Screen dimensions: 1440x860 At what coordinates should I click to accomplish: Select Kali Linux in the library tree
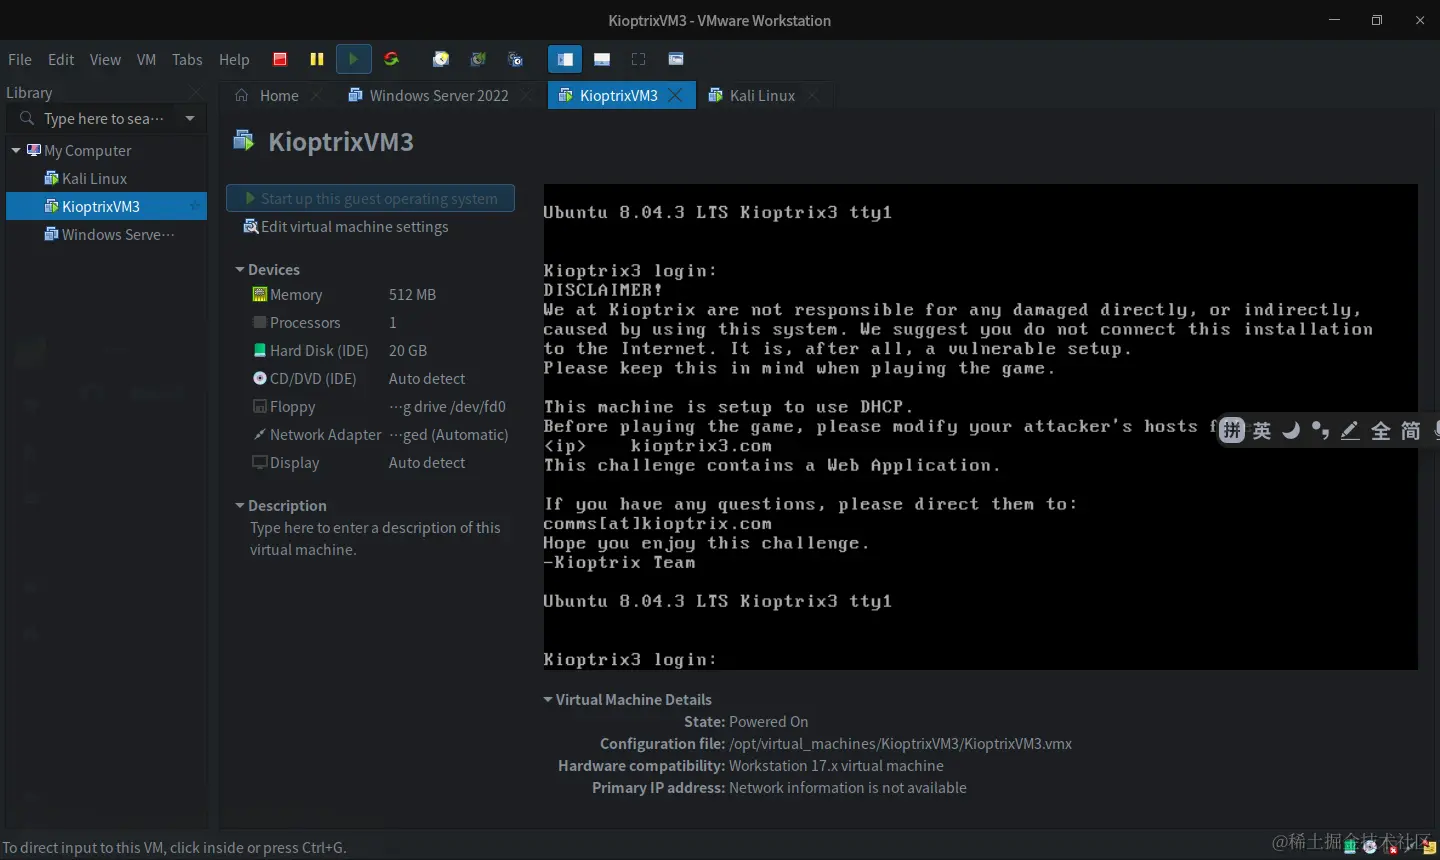tap(94, 178)
